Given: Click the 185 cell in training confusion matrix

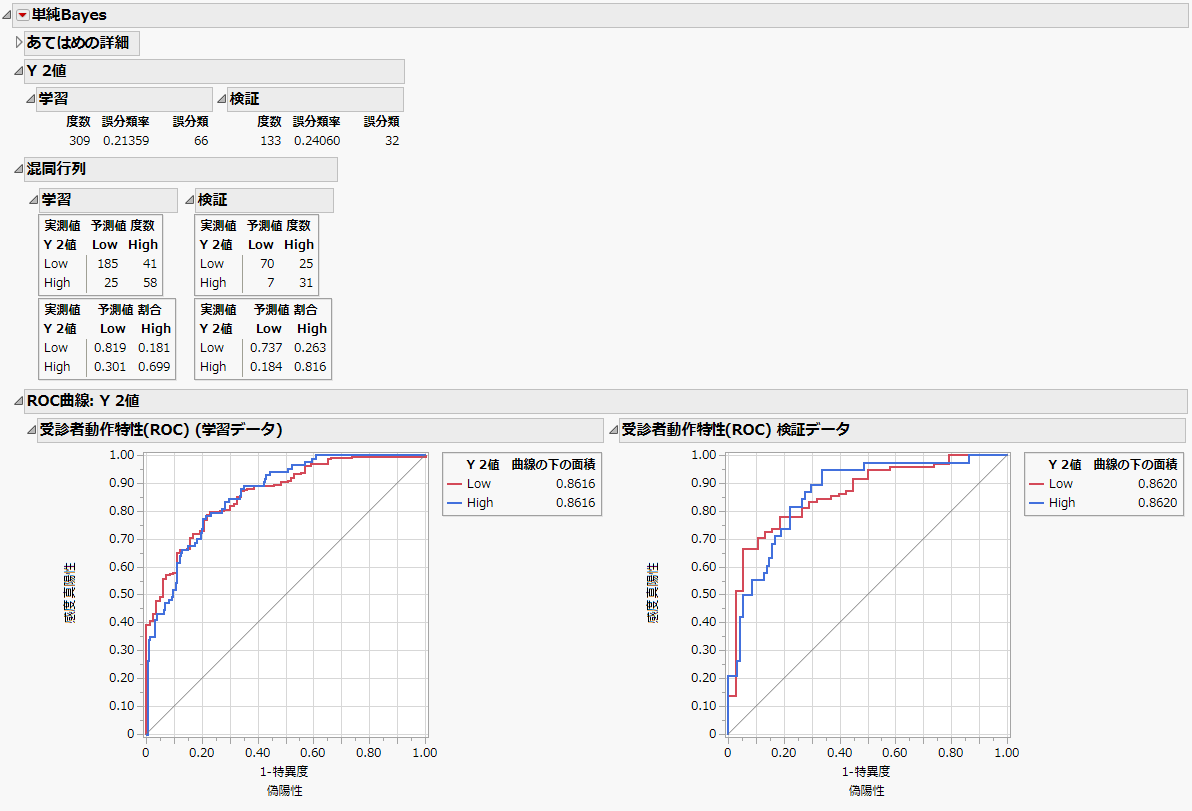Looking at the screenshot, I should (108, 264).
